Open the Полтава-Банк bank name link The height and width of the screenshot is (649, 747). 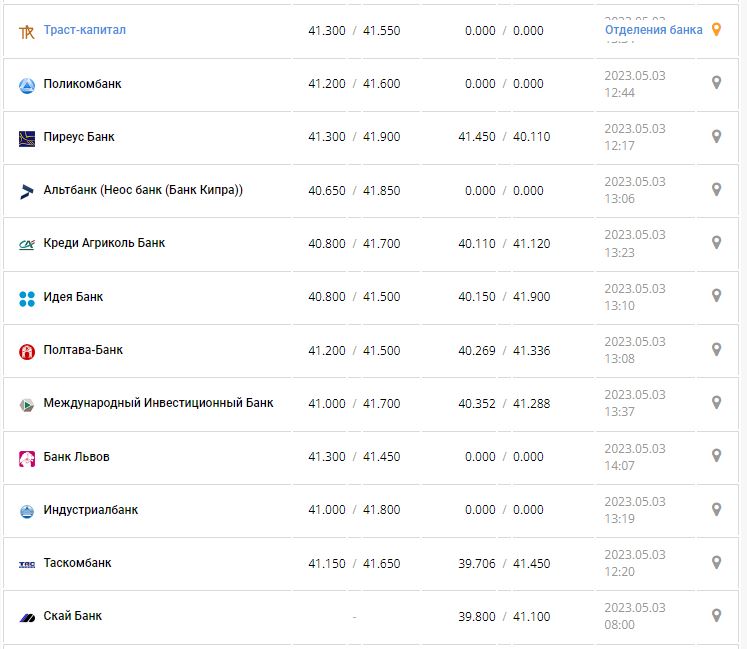coord(83,350)
